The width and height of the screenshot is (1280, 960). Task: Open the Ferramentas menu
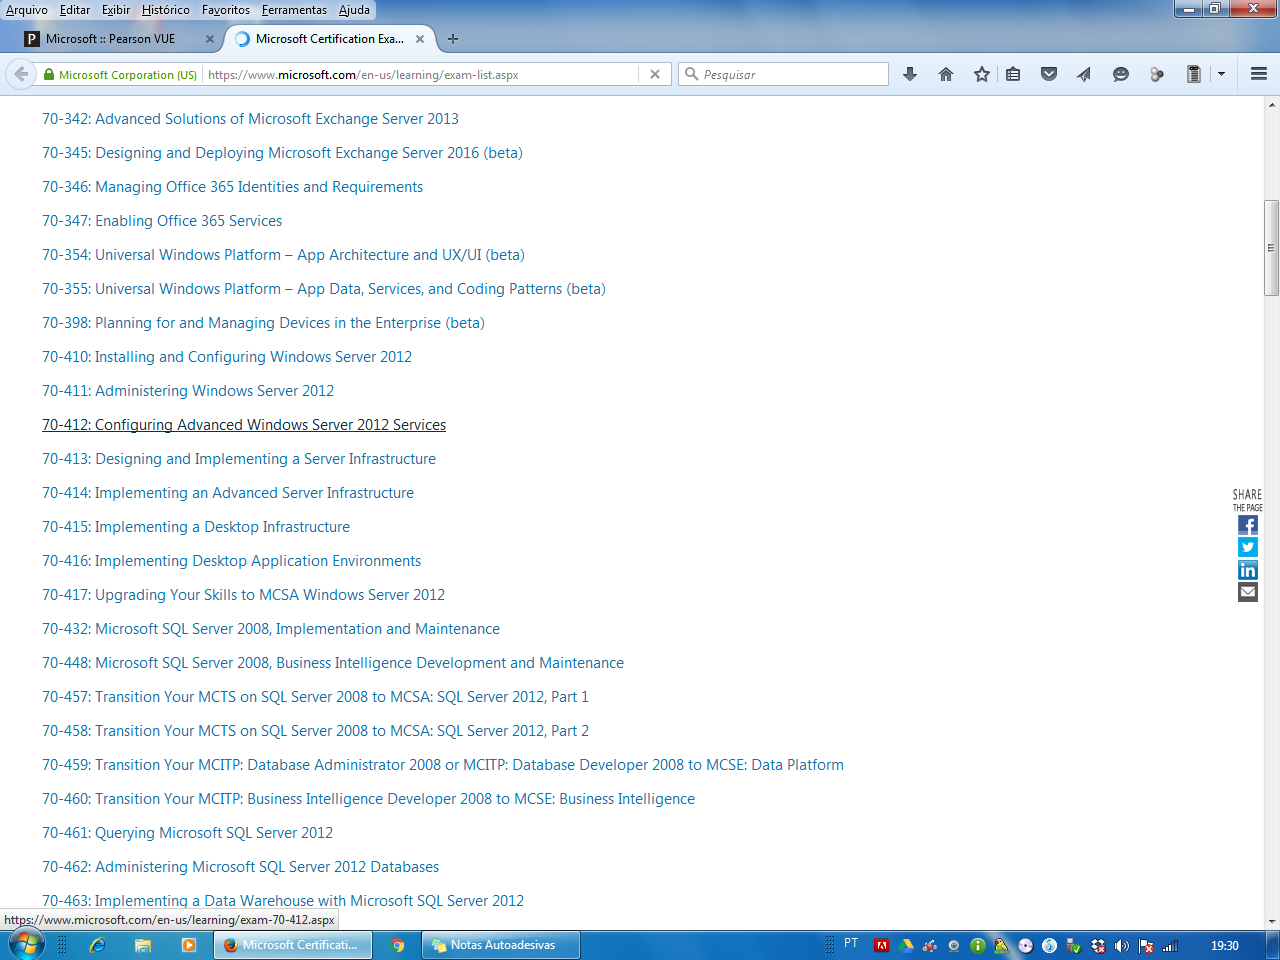click(x=294, y=10)
